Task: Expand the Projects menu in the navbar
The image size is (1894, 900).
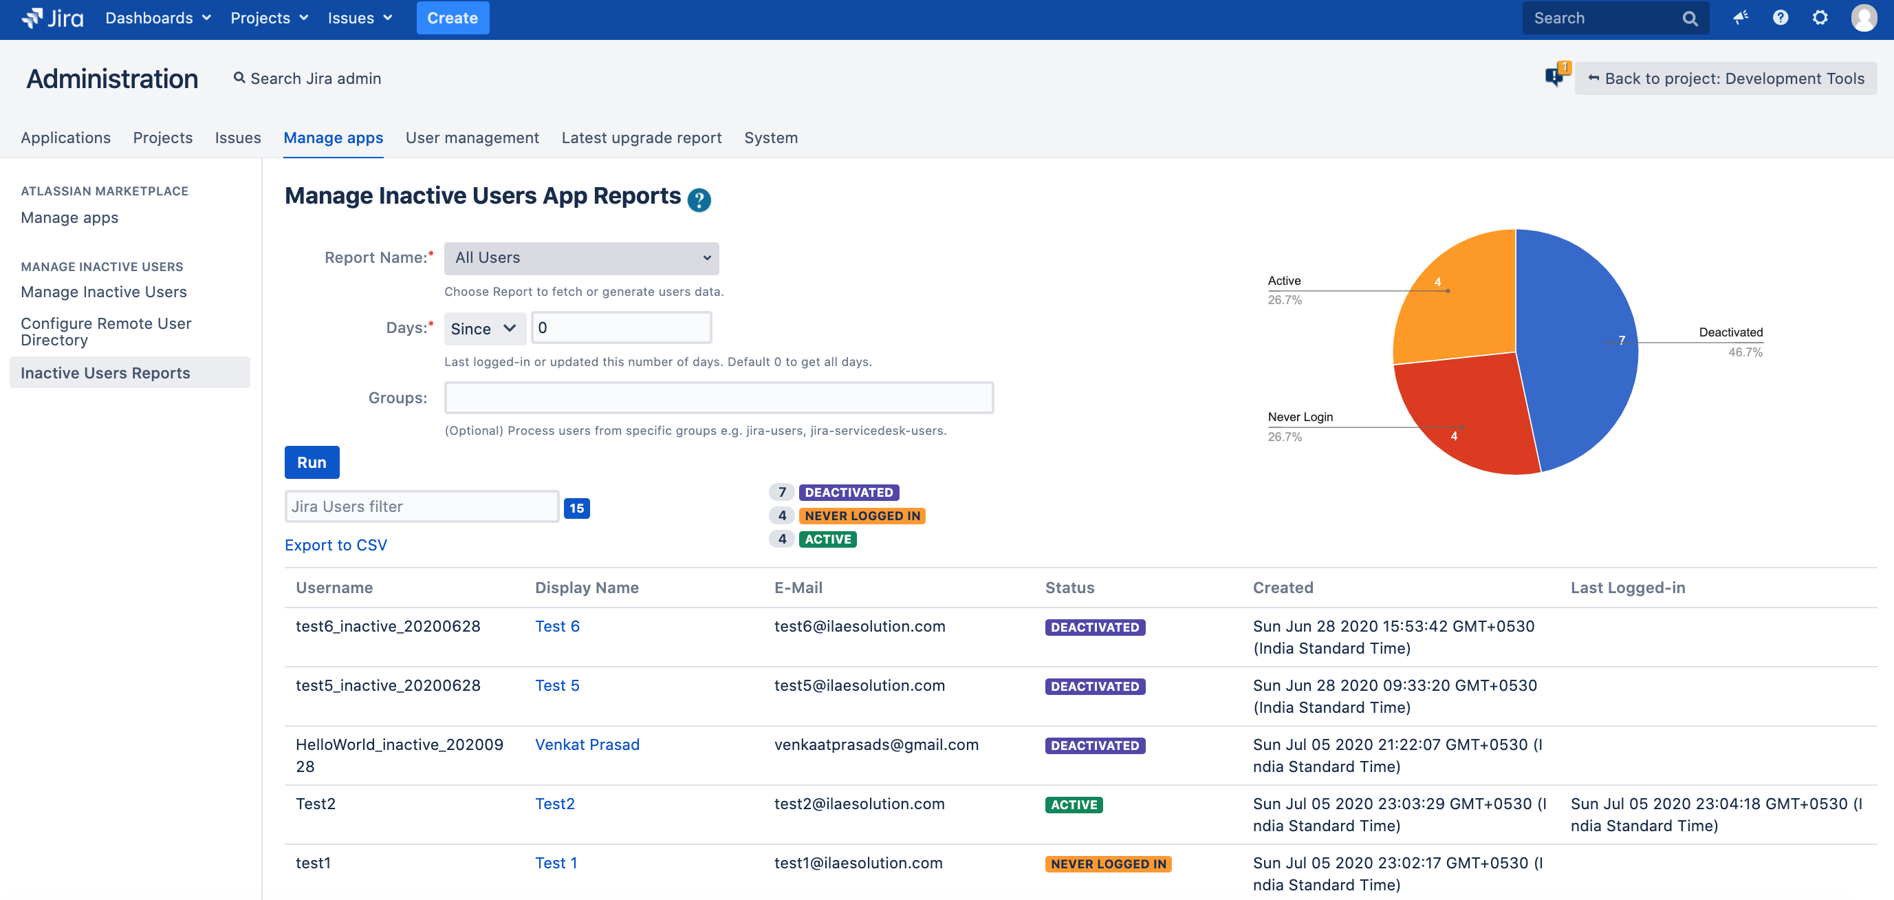Action: pos(268,17)
